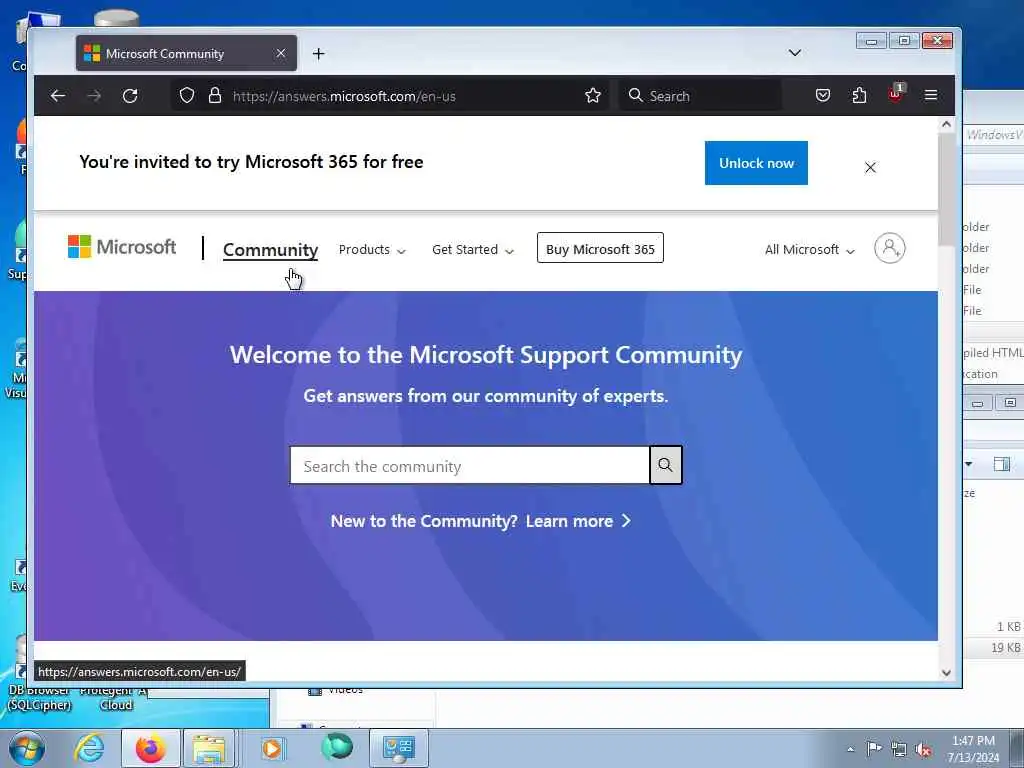Click the Unlock now button
Image resolution: width=1024 pixels, height=768 pixels.
[x=756, y=163]
